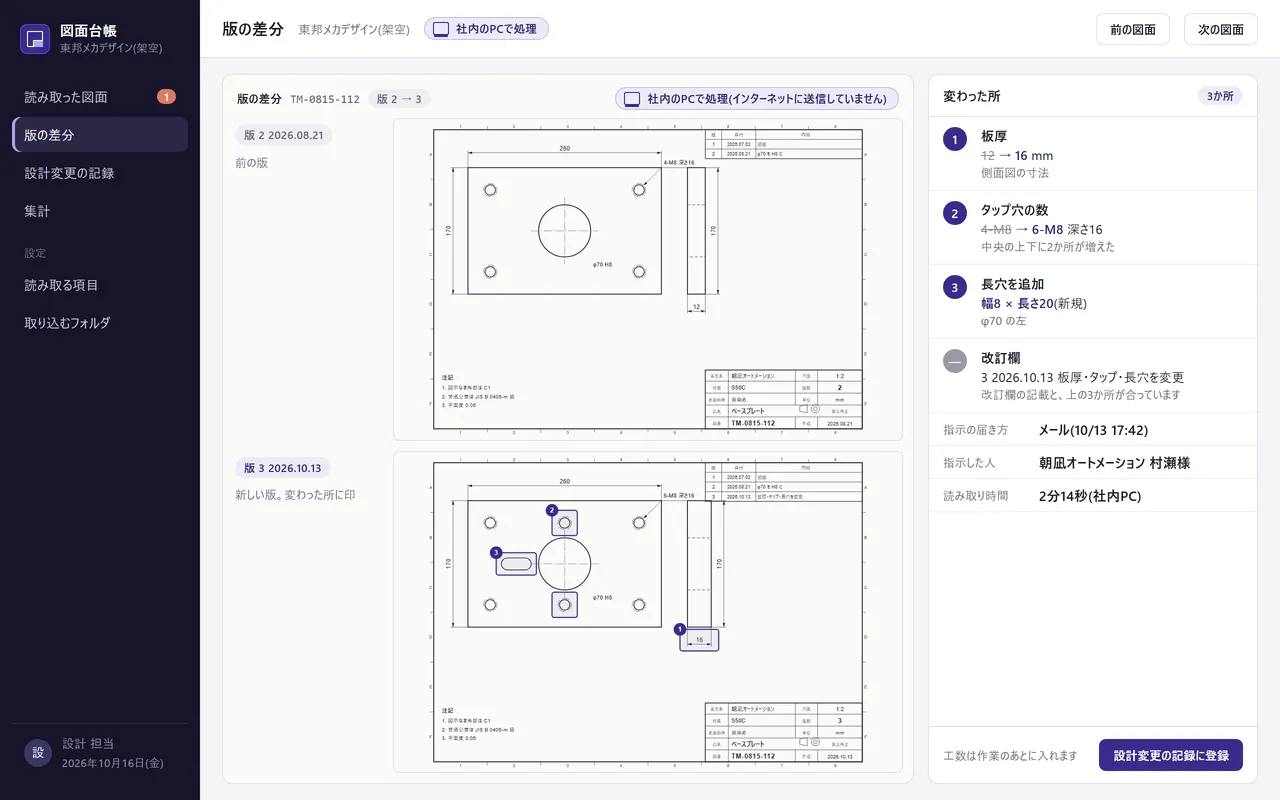Select the 12 → 16 mm change value
This screenshot has width=1280, height=800.
1017,155
